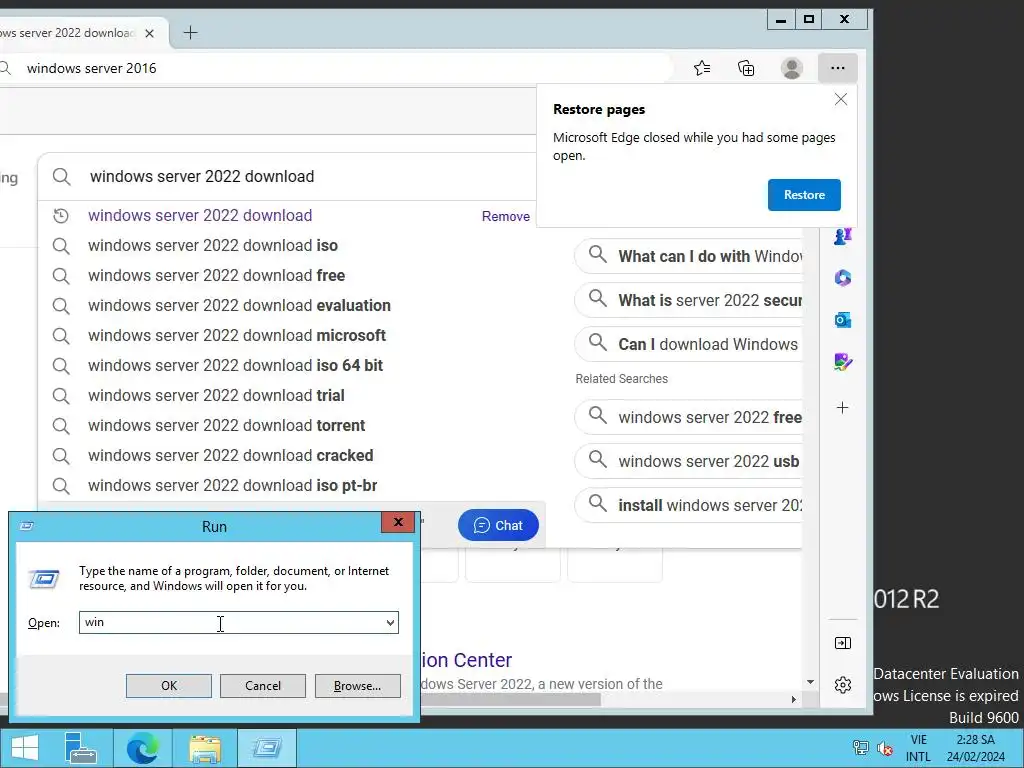Open sidebar settings gear

pyautogui.click(x=842, y=684)
